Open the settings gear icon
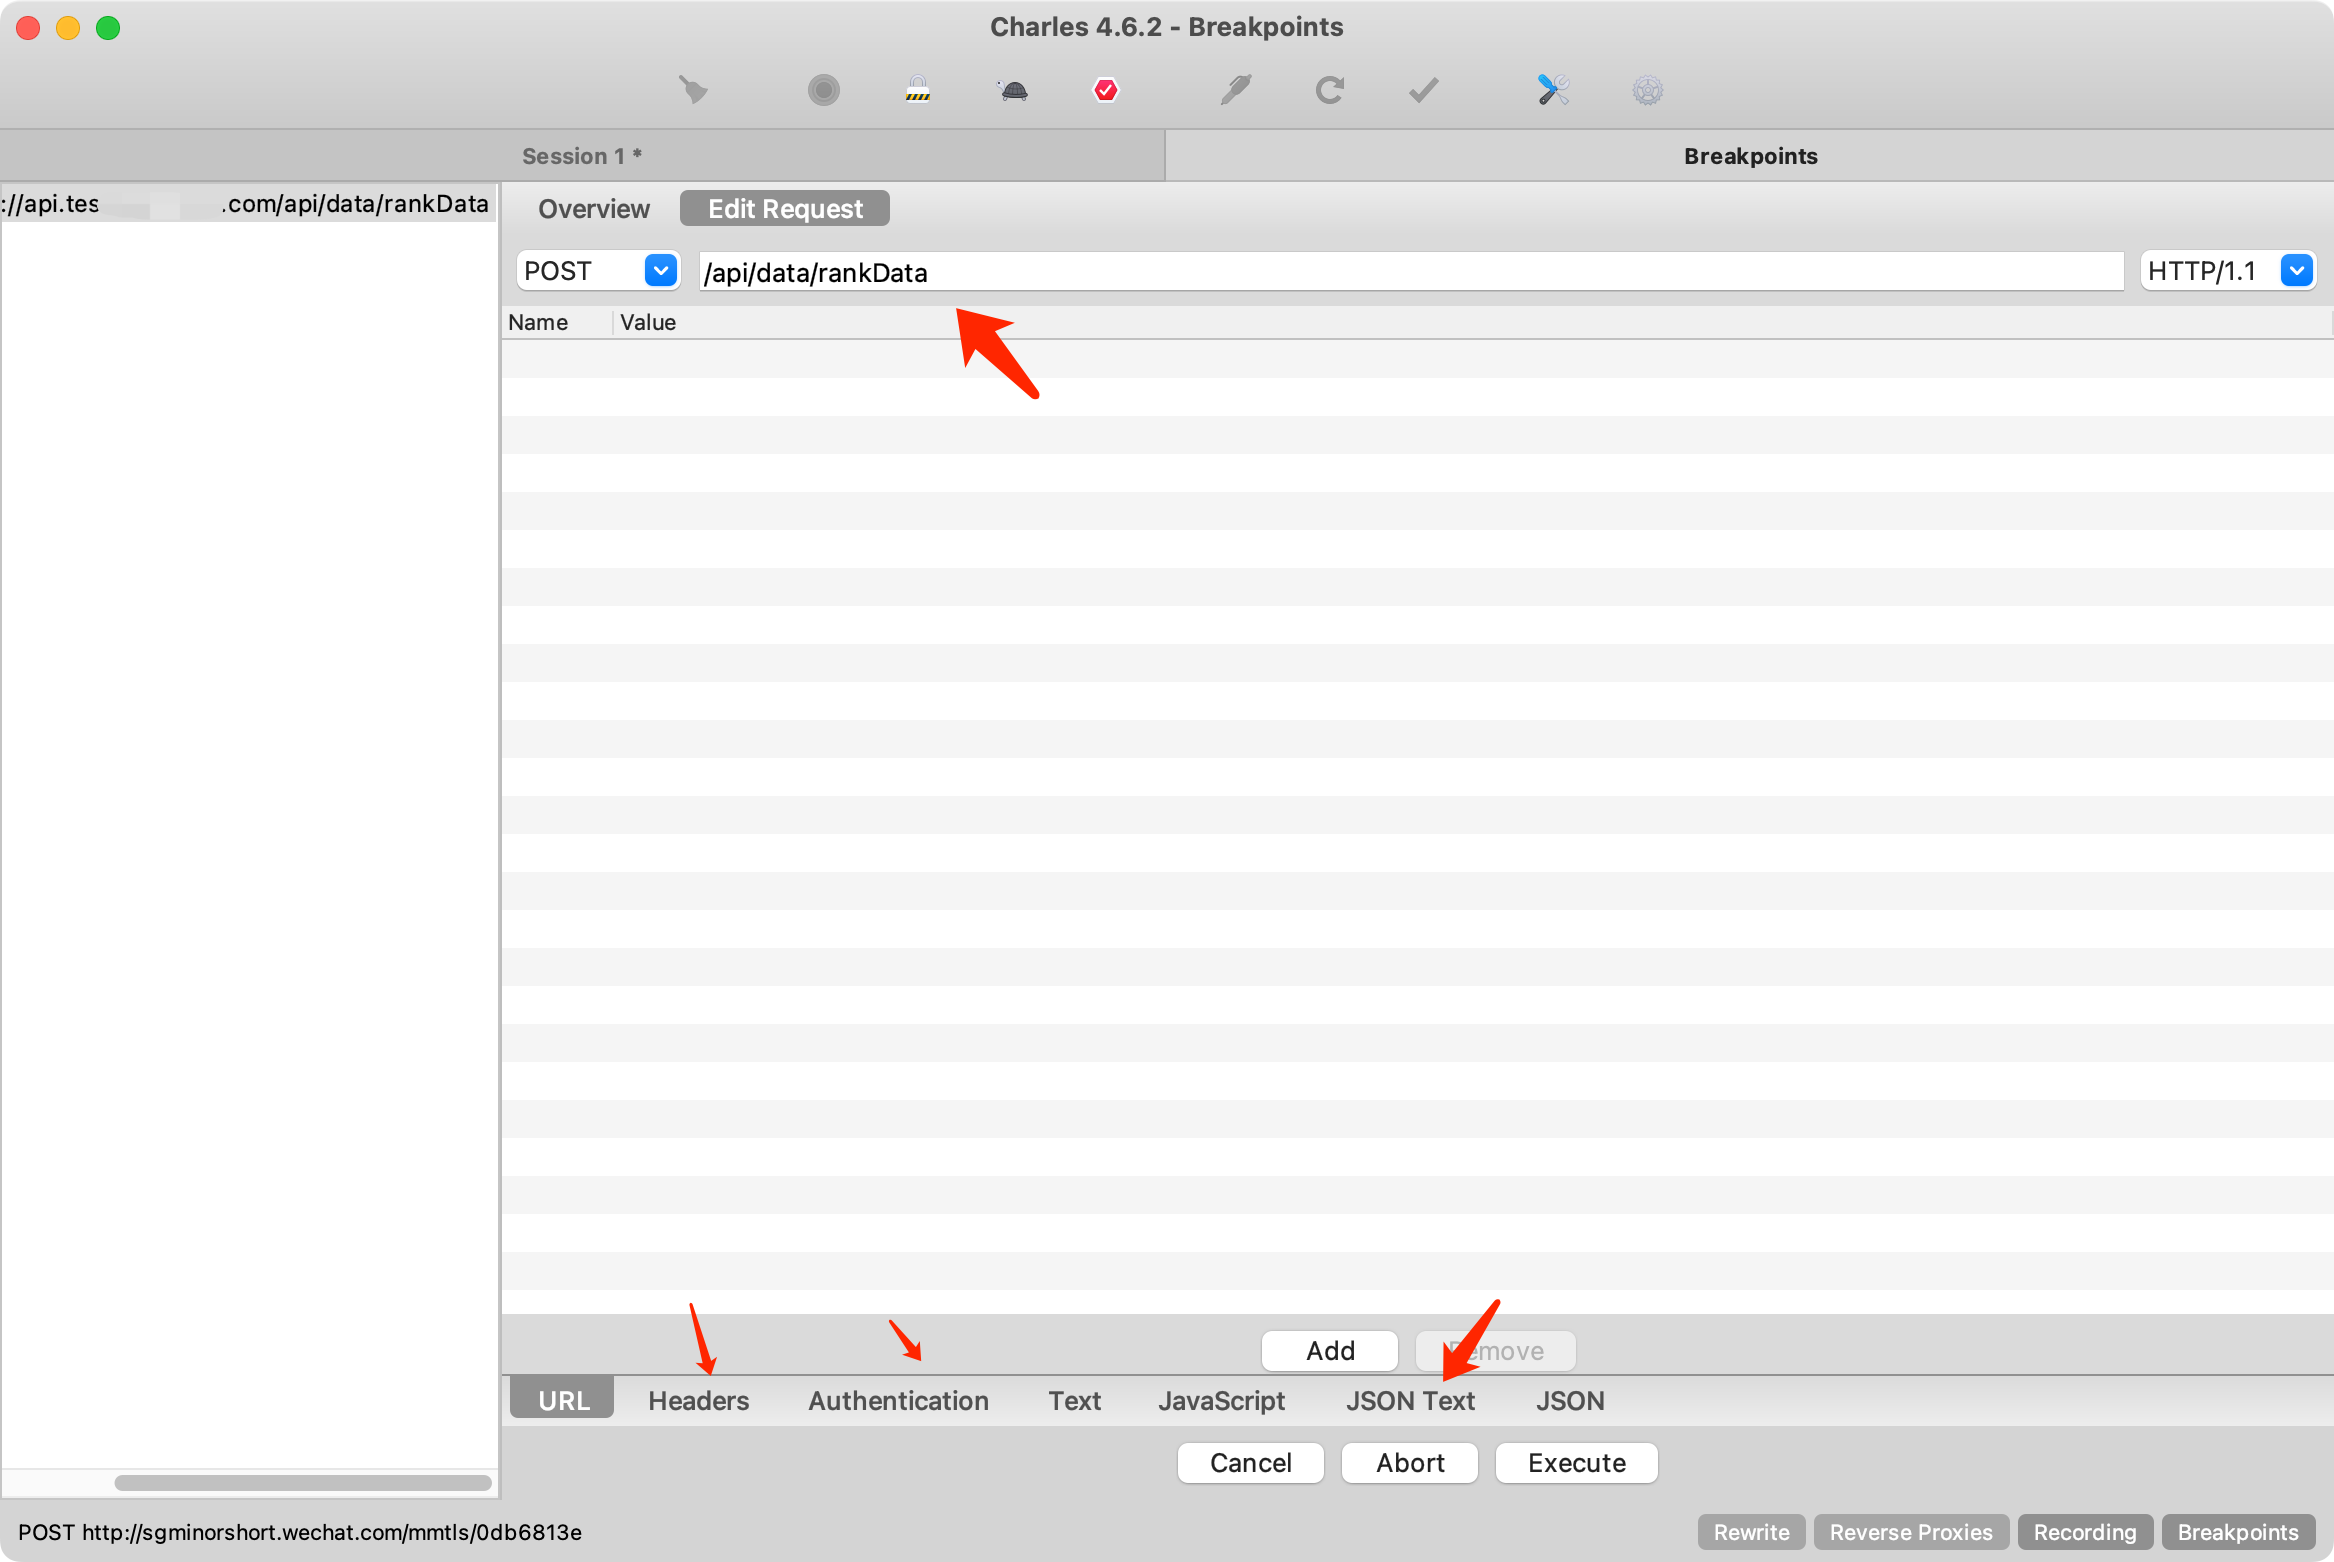 [1647, 90]
